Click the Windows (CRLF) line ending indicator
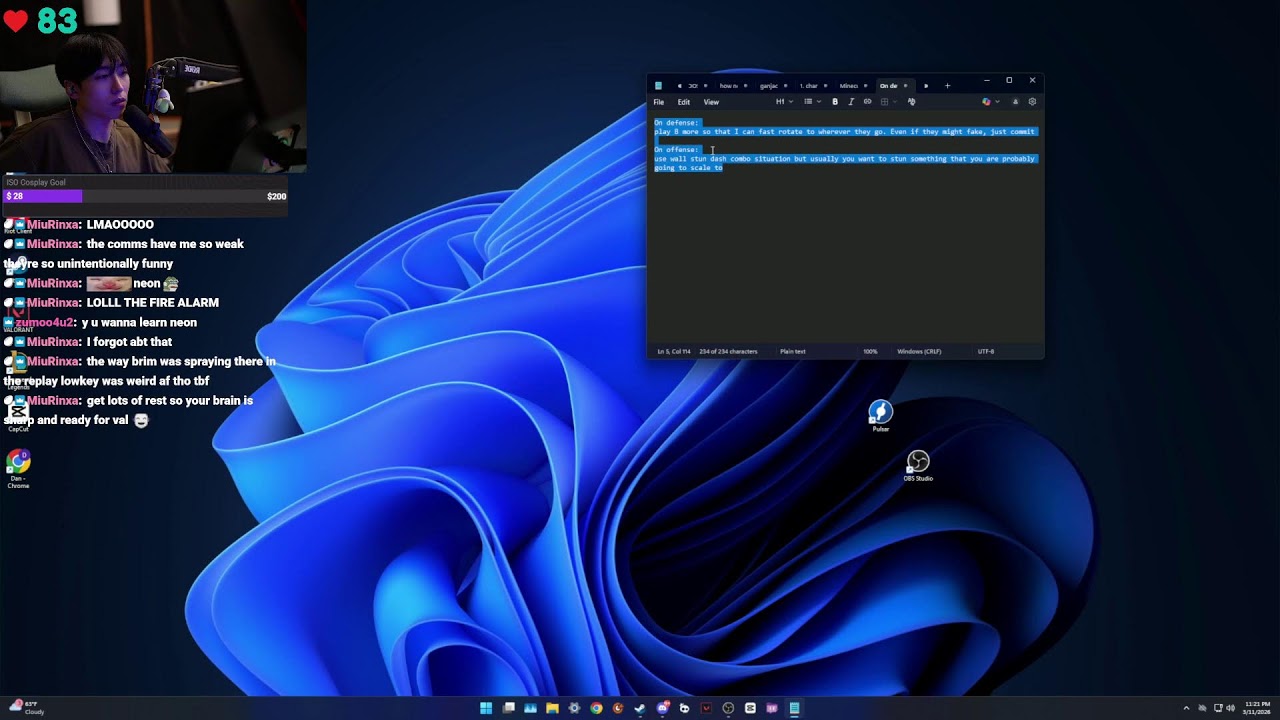 pyautogui.click(x=919, y=352)
